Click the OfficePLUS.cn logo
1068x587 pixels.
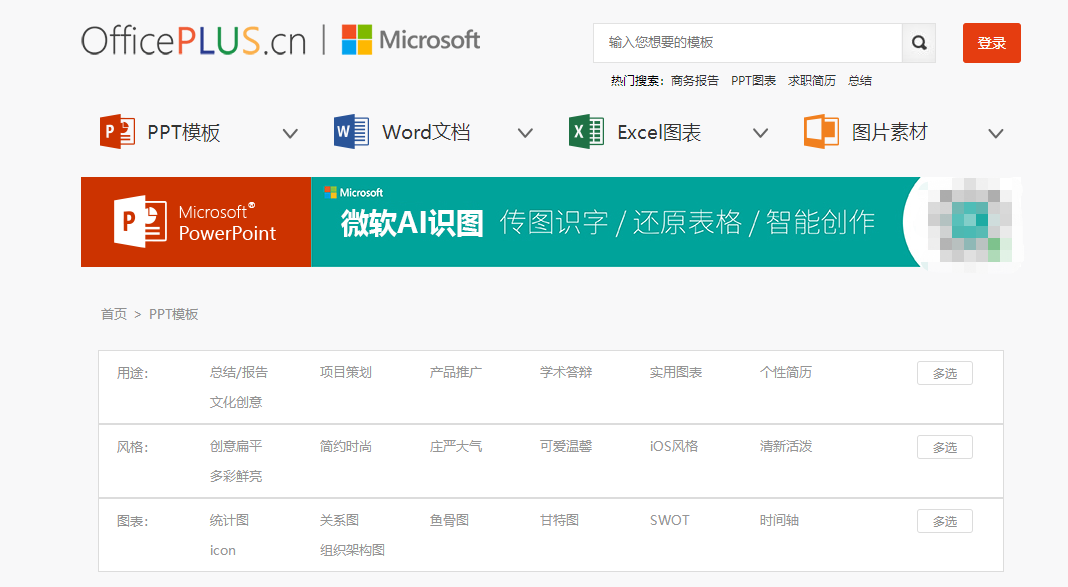[194, 40]
